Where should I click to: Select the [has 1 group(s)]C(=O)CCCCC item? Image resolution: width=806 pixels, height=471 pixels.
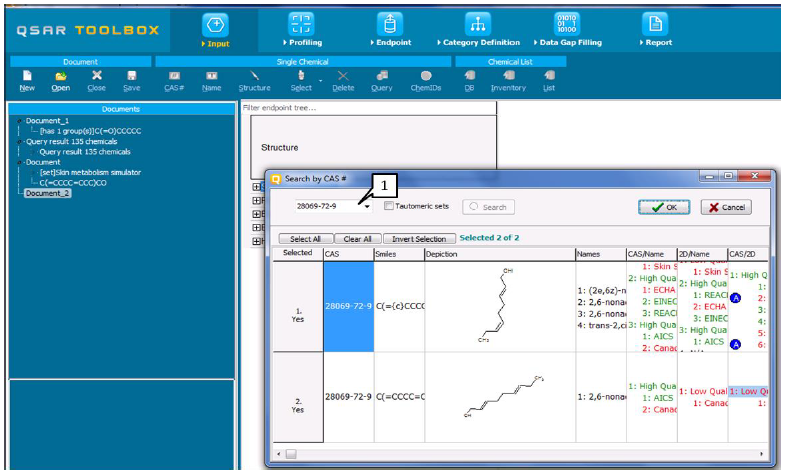tap(90, 131)
